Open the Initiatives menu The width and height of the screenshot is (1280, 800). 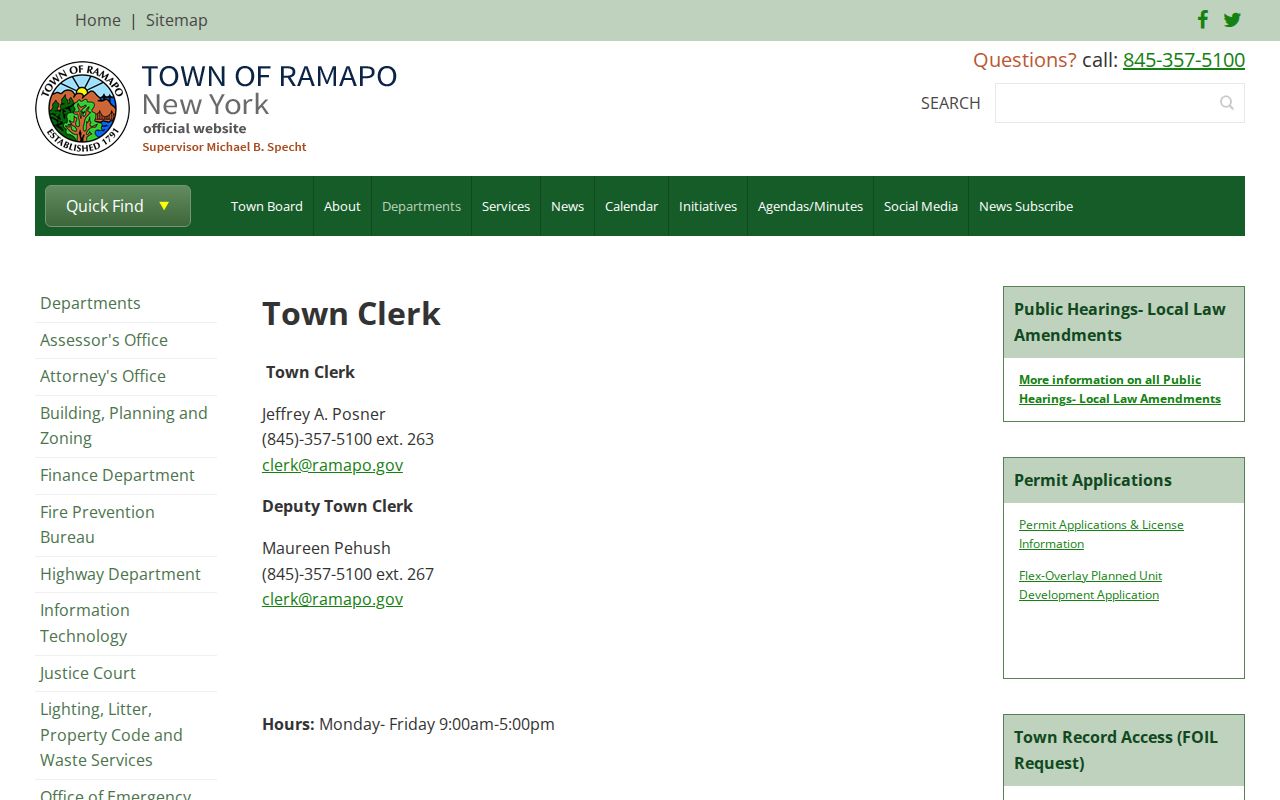(x=708, y=206)
